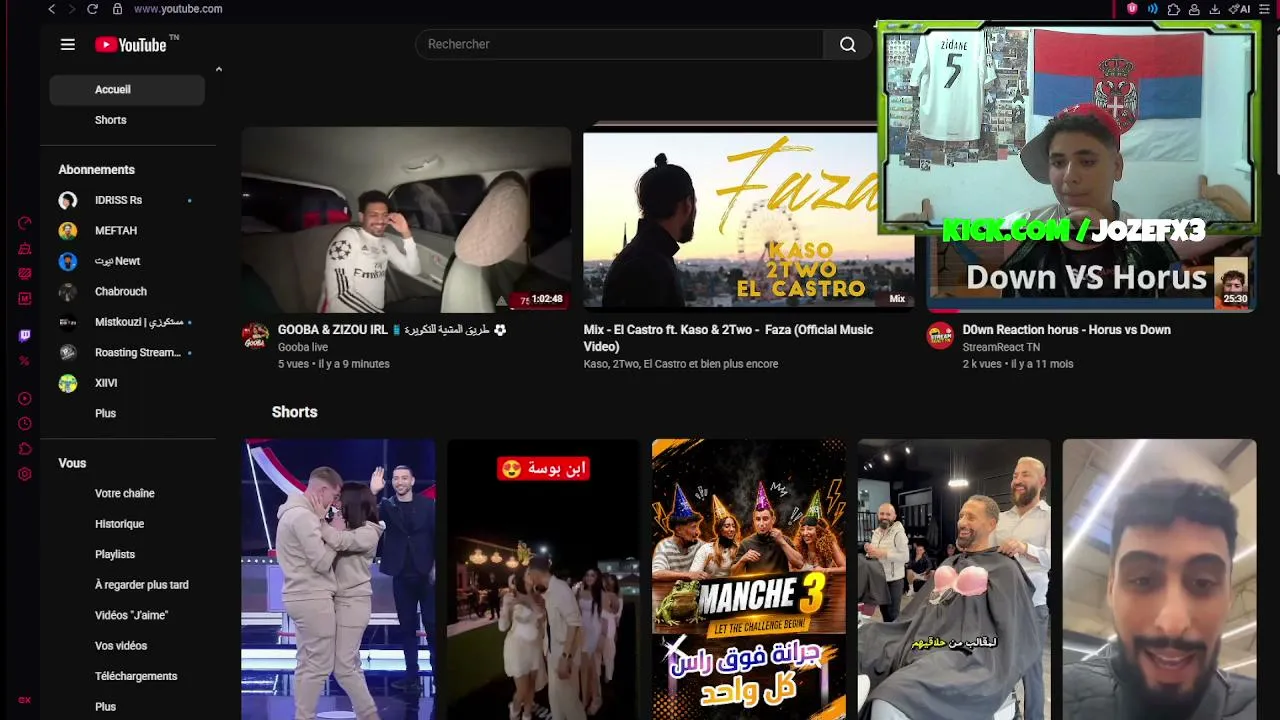Click the Gooba channel avatar

coord(255,336)
